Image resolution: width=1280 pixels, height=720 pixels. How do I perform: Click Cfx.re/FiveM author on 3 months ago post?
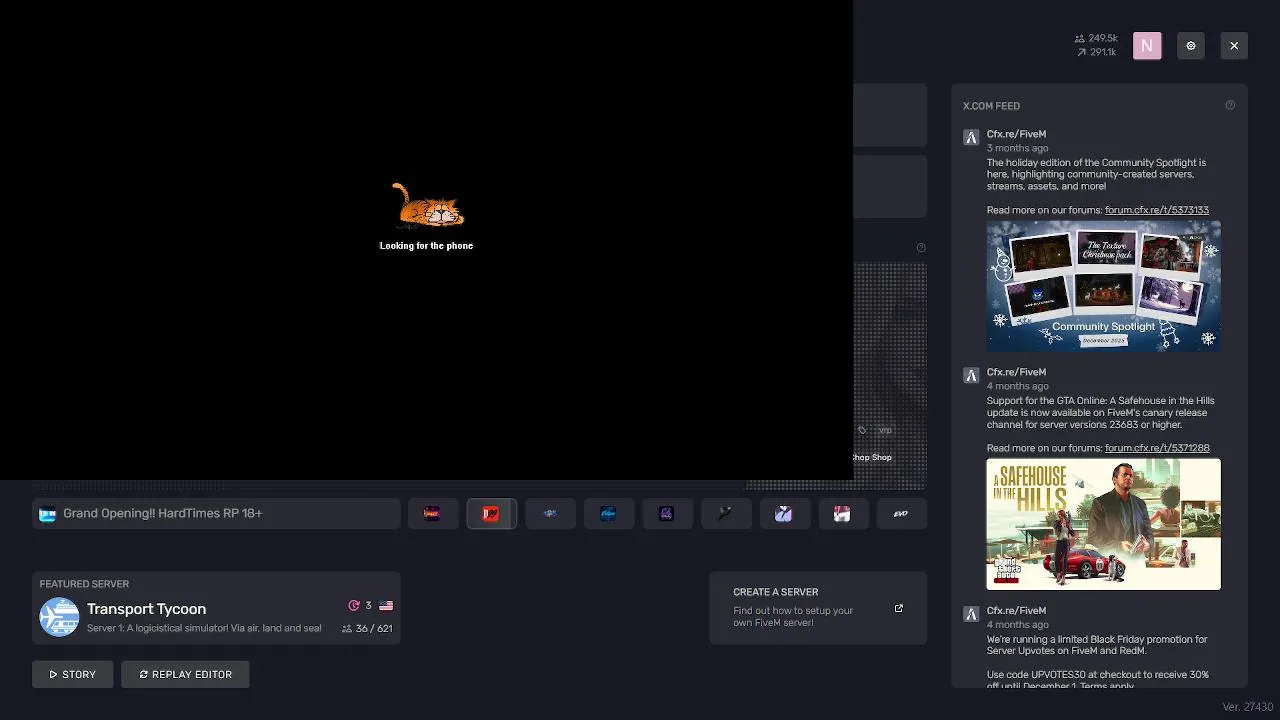1016,134
